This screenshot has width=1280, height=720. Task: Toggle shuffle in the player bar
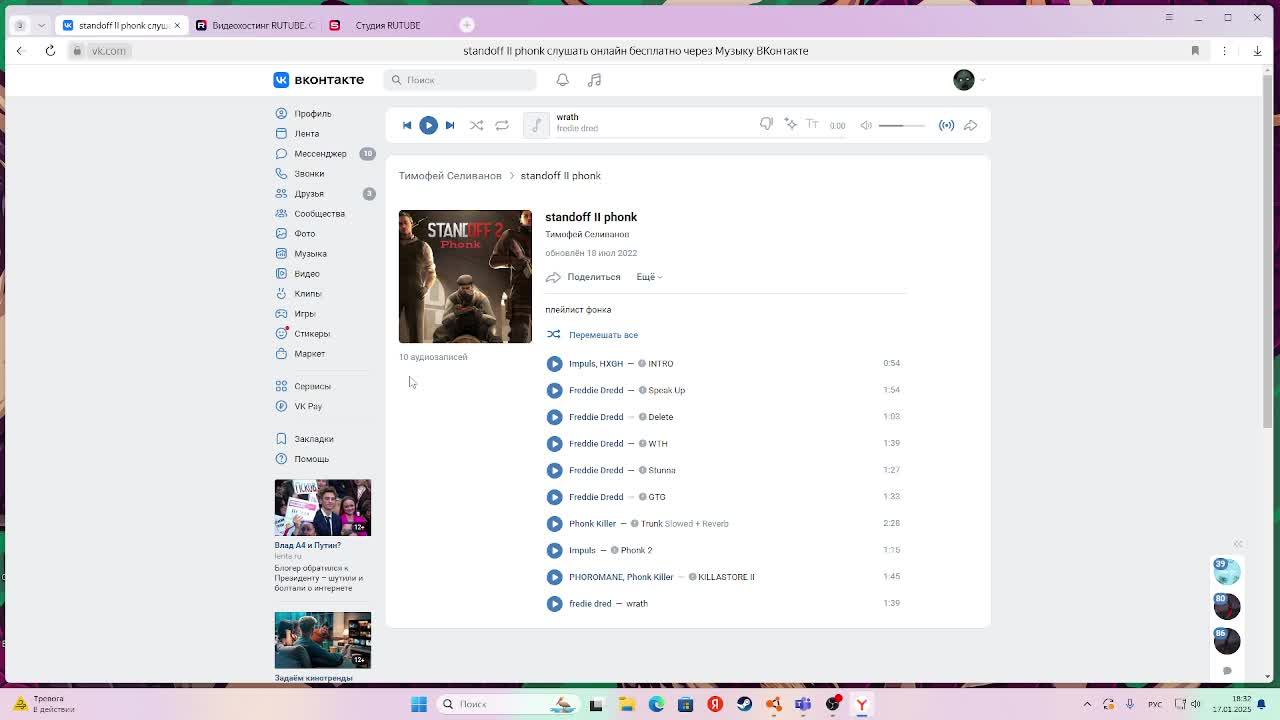pyautogui.click(x=476, y=125)
